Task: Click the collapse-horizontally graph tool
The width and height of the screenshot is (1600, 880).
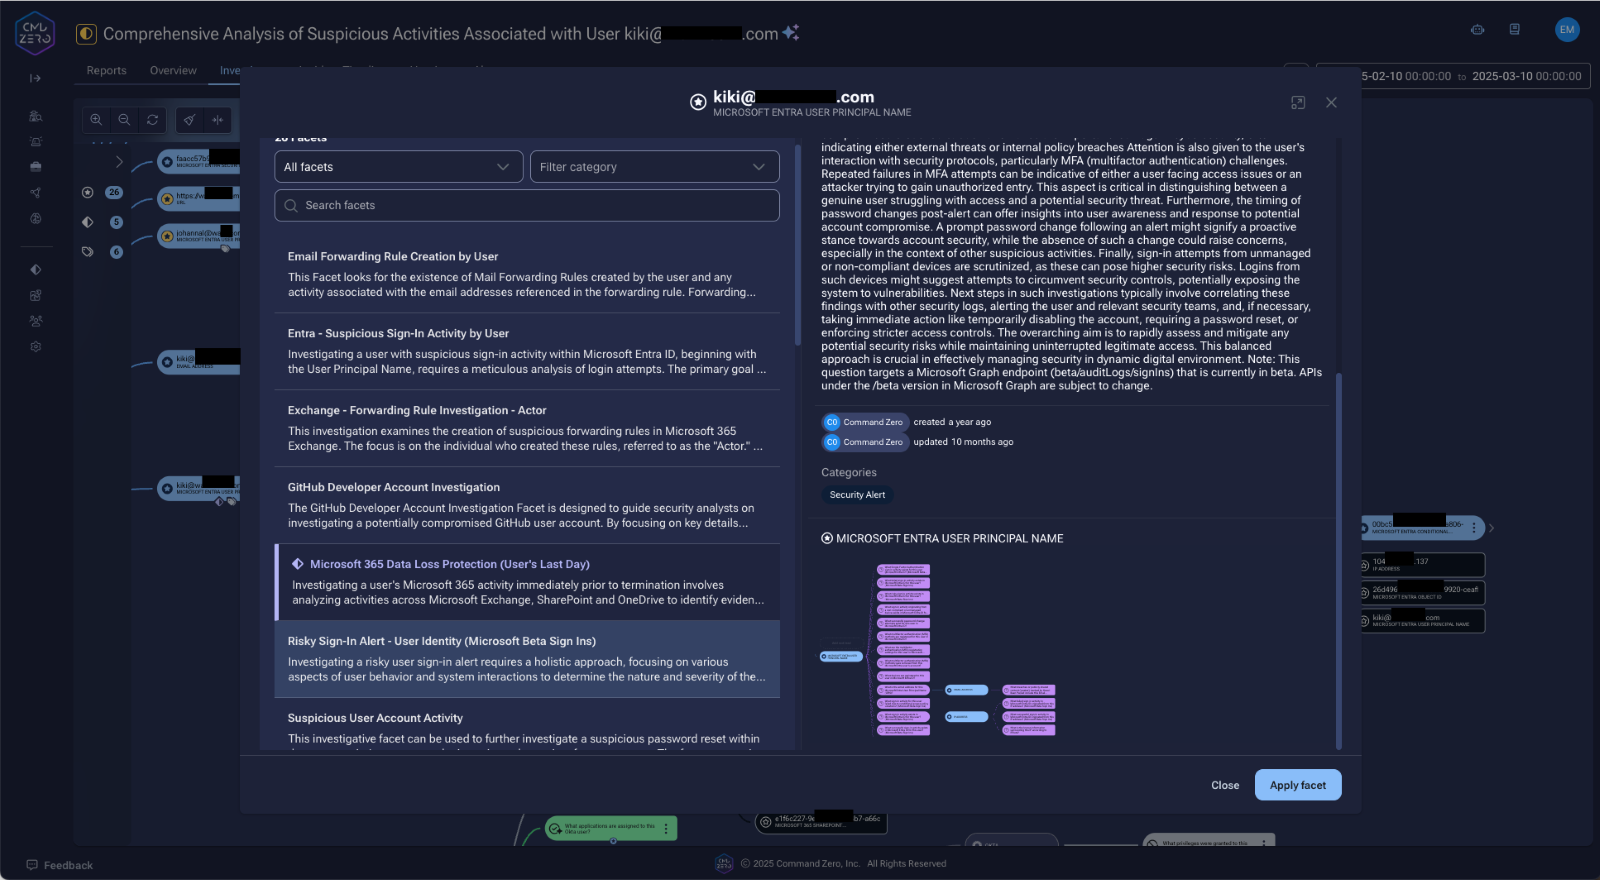Action: pyautogui.click(x=217, y=120)
